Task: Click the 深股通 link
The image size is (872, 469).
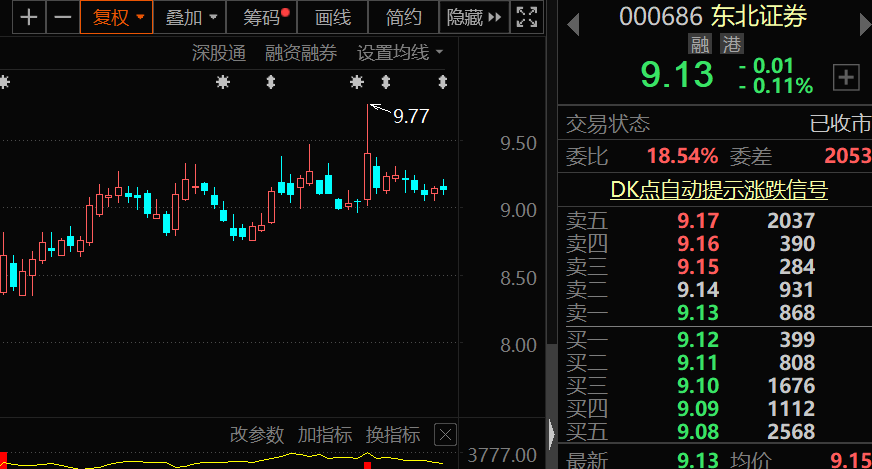Action: coord(219,53)
